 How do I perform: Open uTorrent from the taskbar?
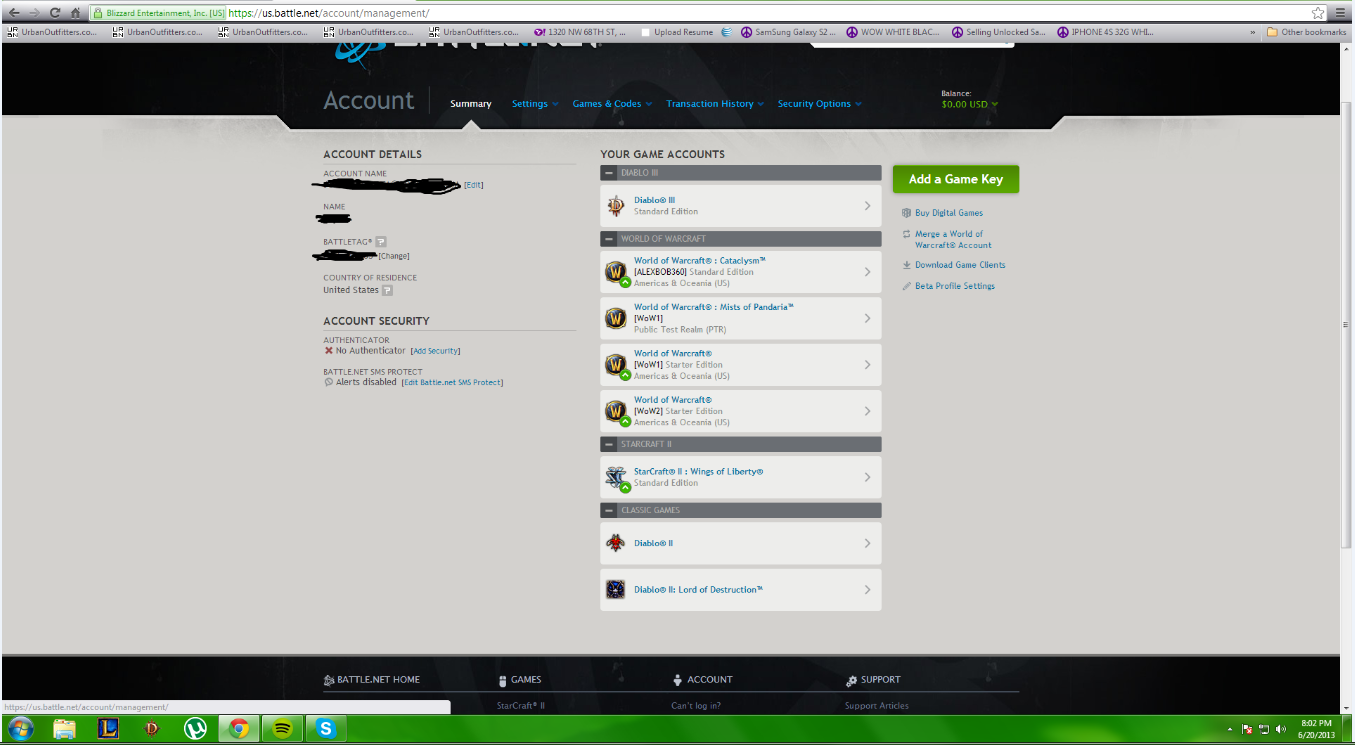[195, 729]
